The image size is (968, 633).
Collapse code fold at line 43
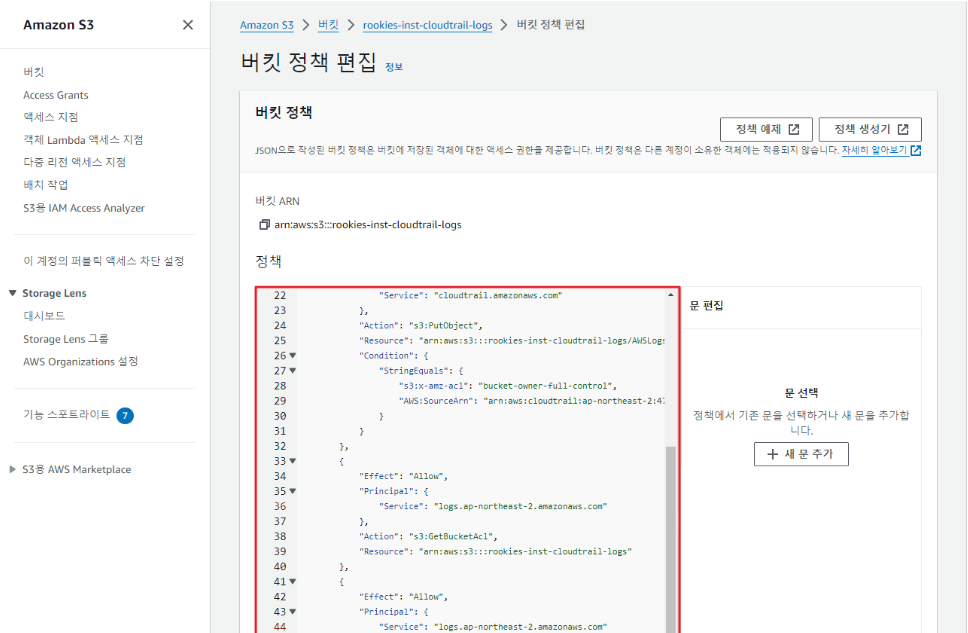point(293,611)
